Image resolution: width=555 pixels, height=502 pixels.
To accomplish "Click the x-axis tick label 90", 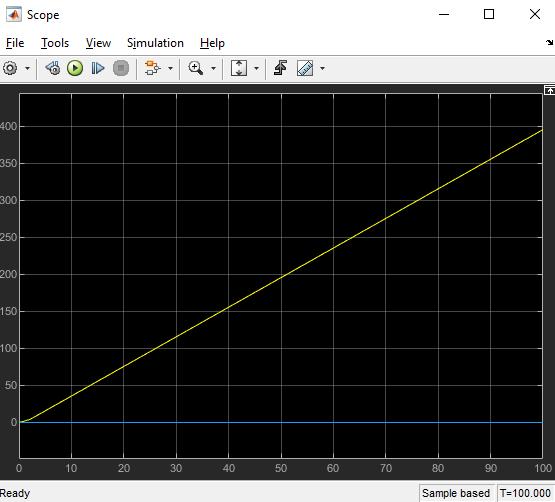I will [x=491, y=468].
